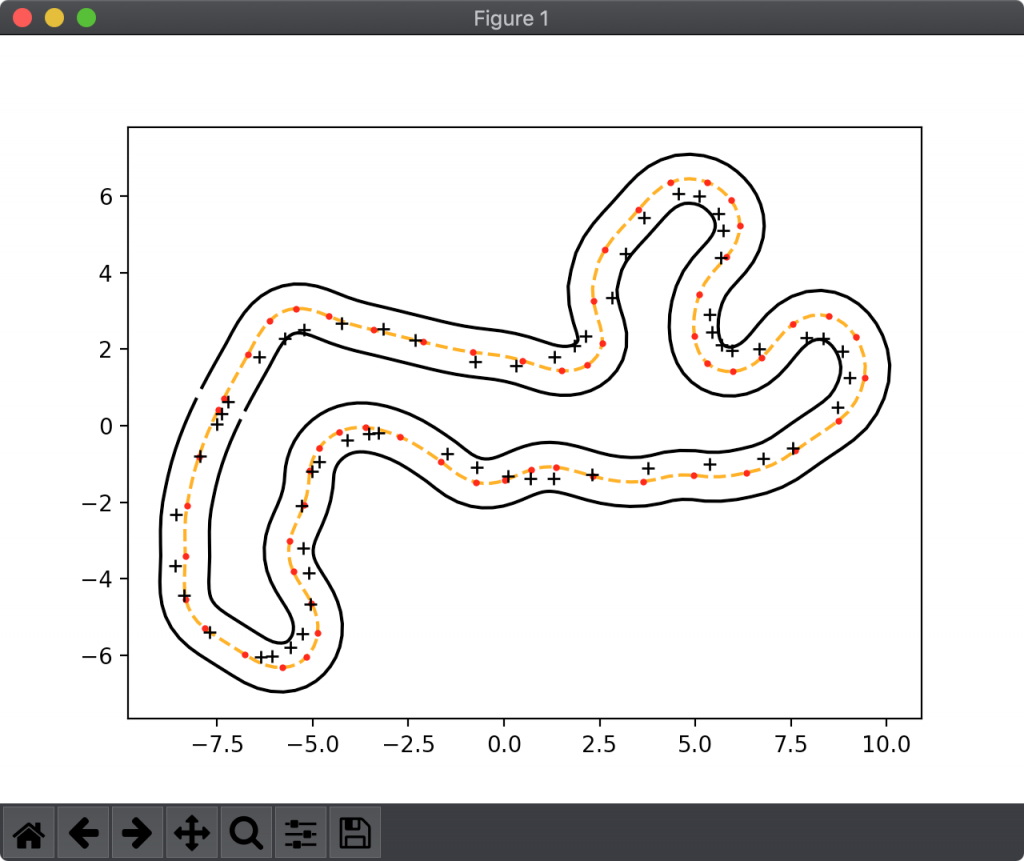Image resolution: width=1024 pixels, height=861 pixels.
Task: Save the figure with floppy disk icon
Action: click(x=355, y=832)
